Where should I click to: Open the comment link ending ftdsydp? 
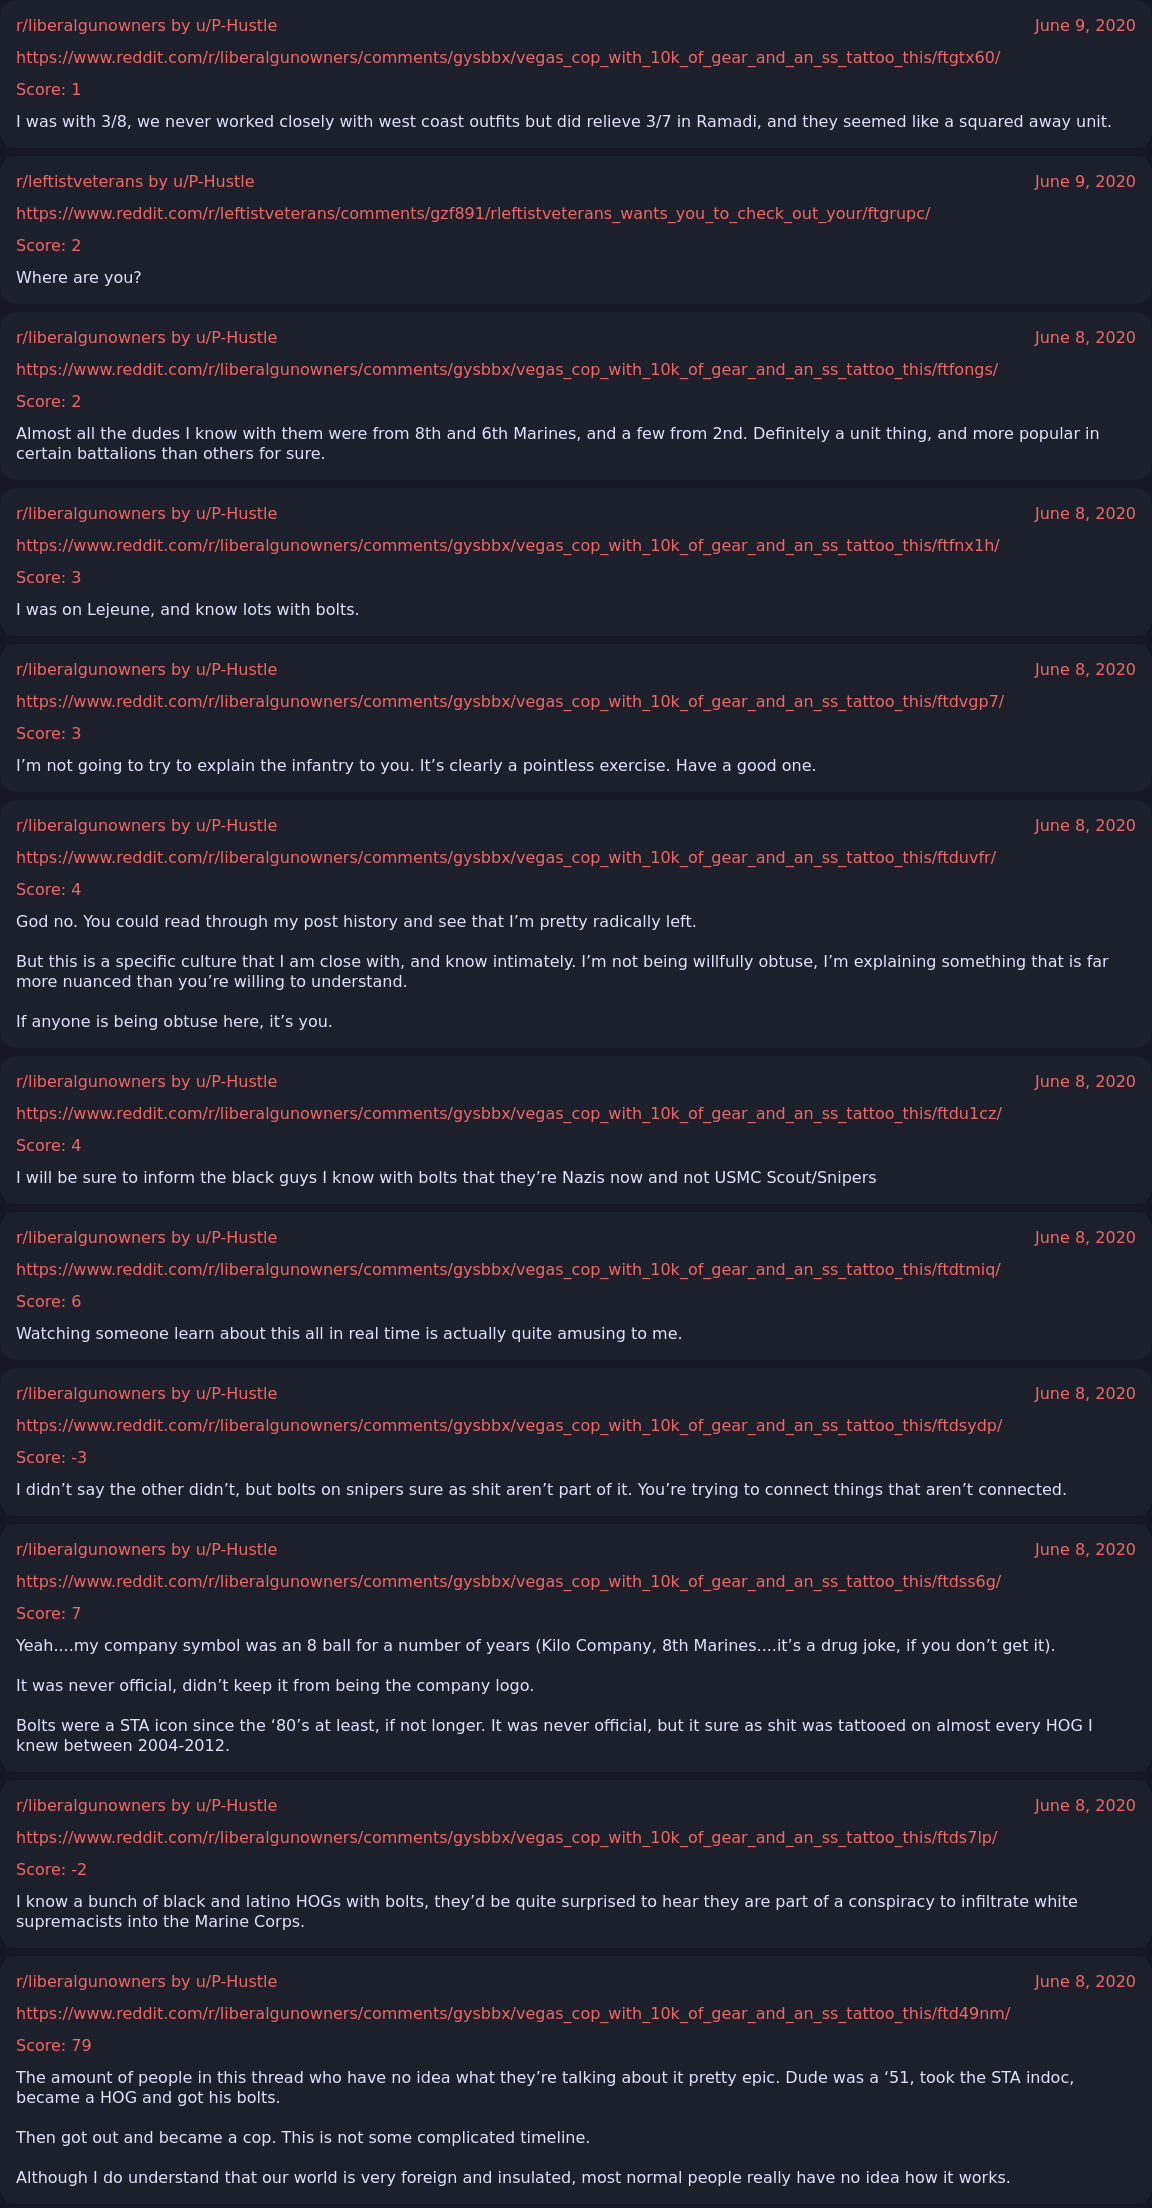tap(508, 1425)
